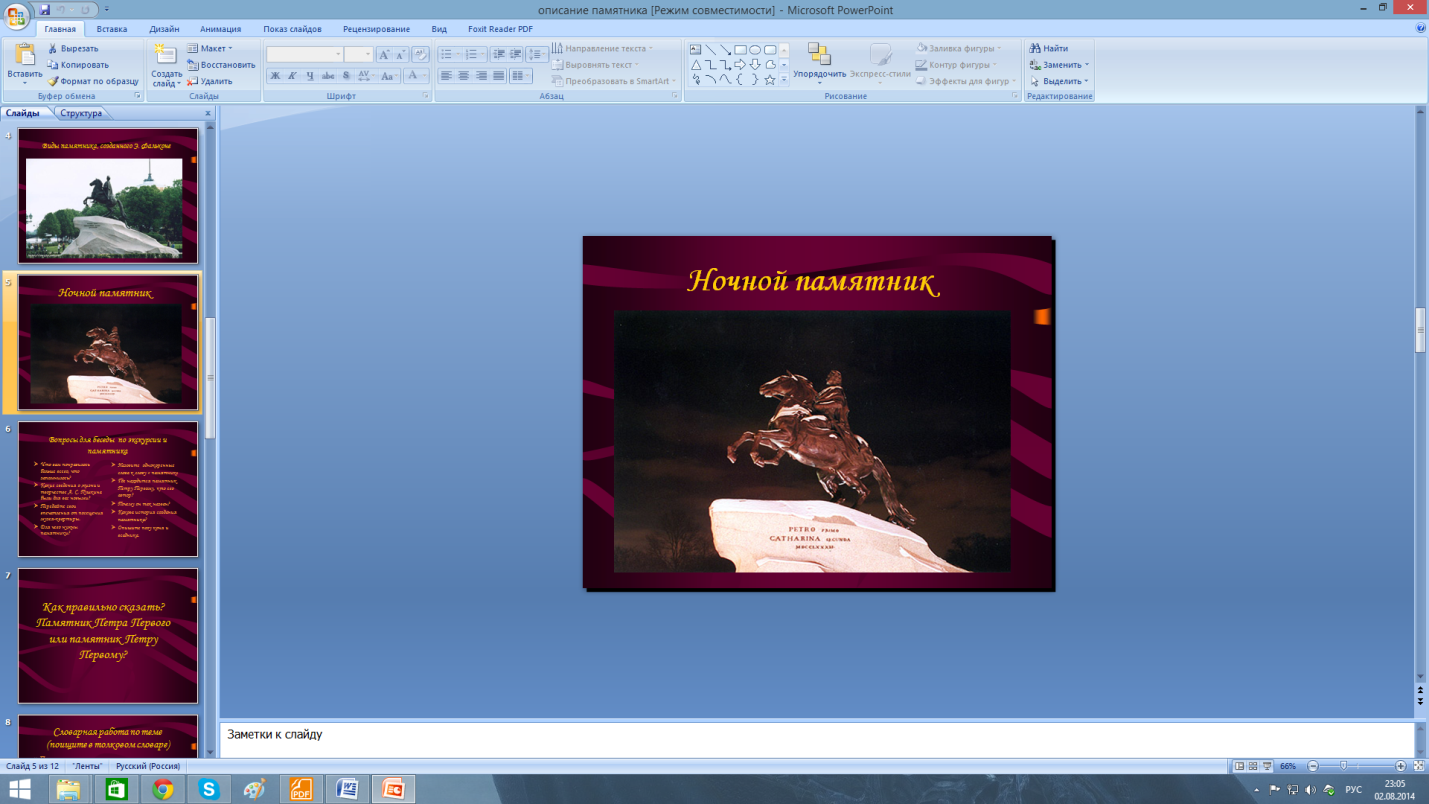Zoom in with plus button

1401,766
